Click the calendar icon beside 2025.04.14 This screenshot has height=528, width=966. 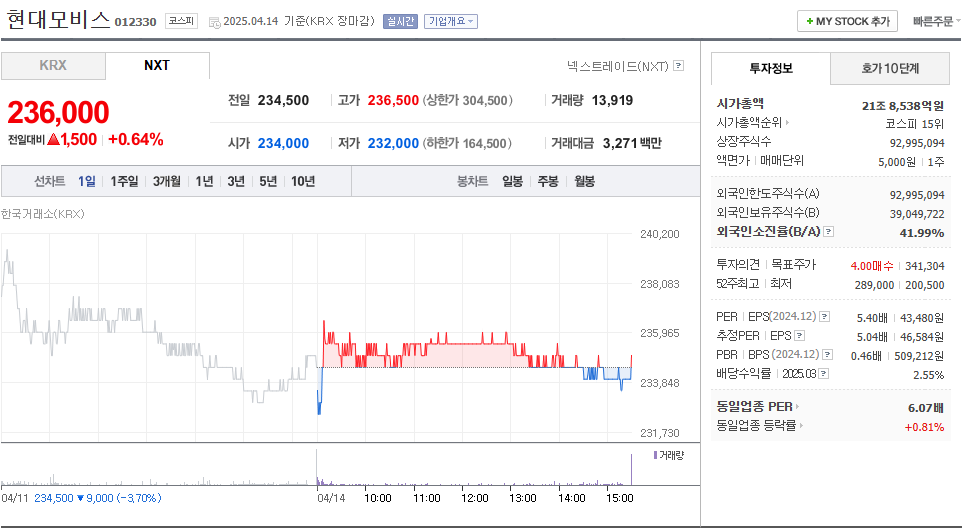214,22
